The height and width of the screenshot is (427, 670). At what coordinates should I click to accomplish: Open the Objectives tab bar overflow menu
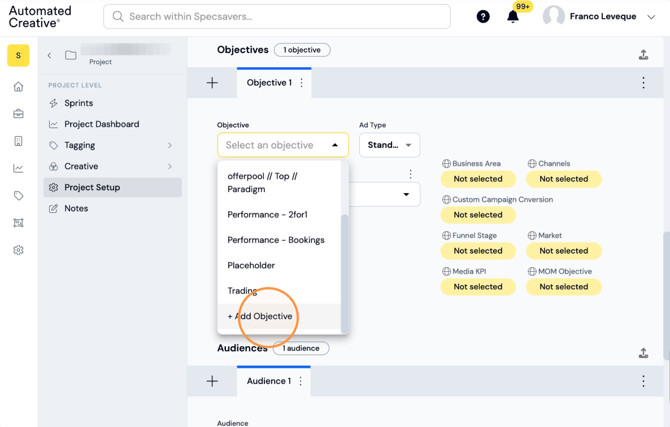pos(644,82)
